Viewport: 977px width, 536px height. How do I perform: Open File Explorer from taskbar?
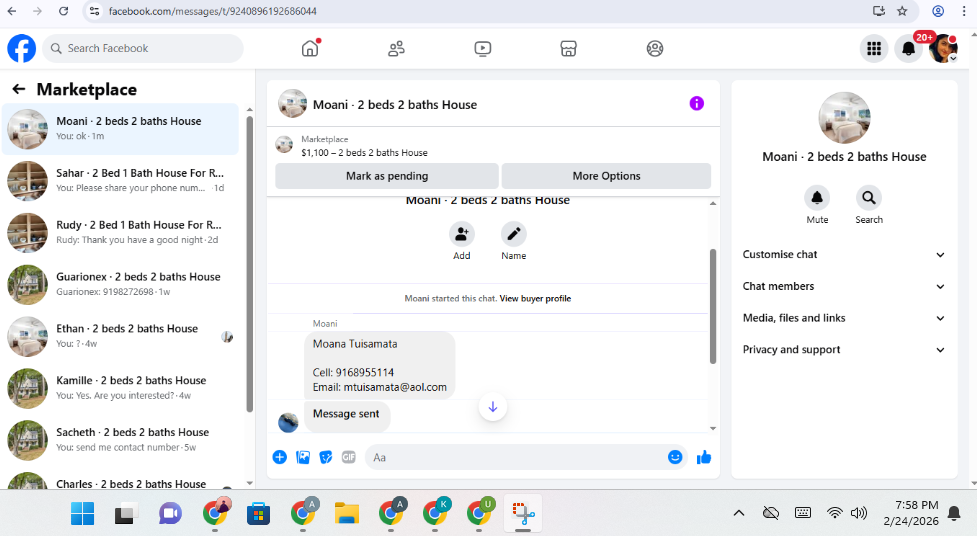[347, 514]
